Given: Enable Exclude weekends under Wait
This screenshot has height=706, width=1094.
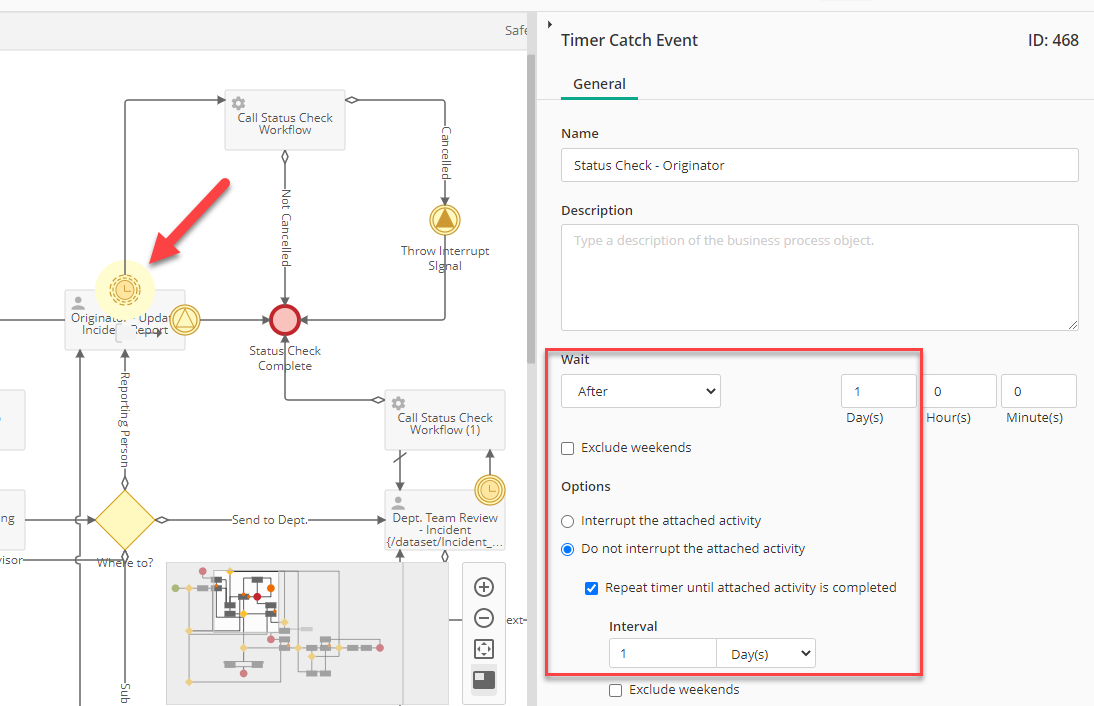Looking at the screenshot, I should click(x=568, y=448).
